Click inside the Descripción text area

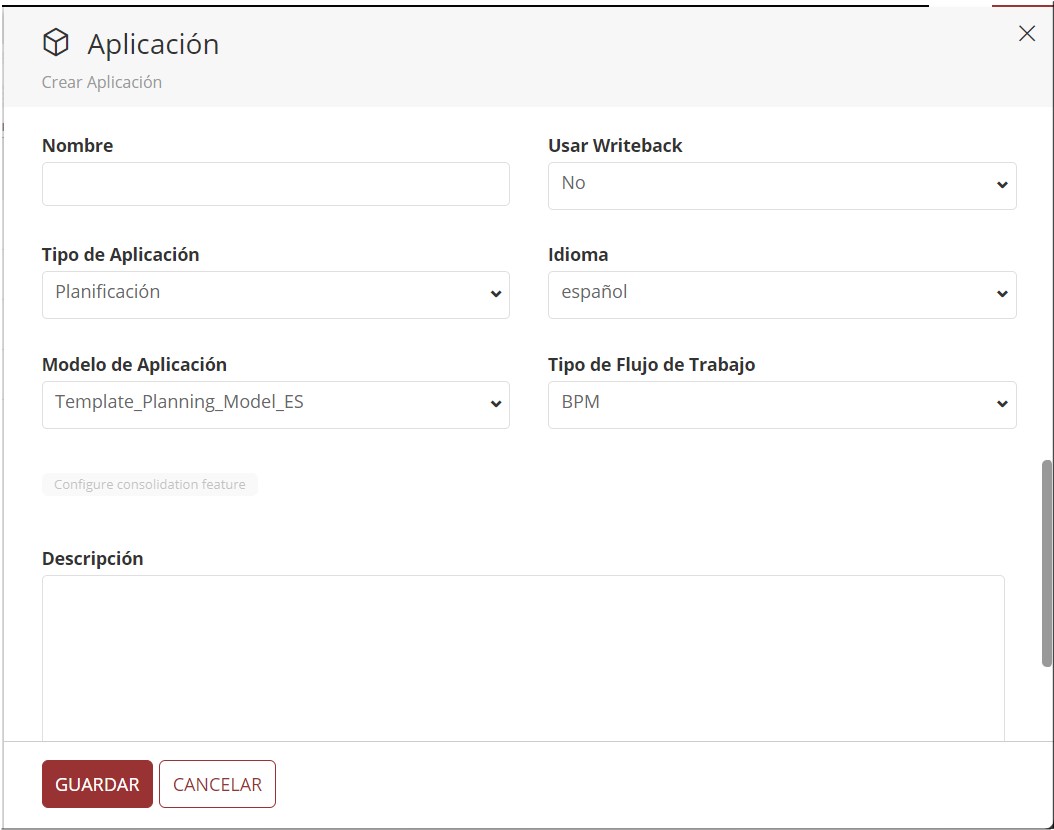coord(523,659)
